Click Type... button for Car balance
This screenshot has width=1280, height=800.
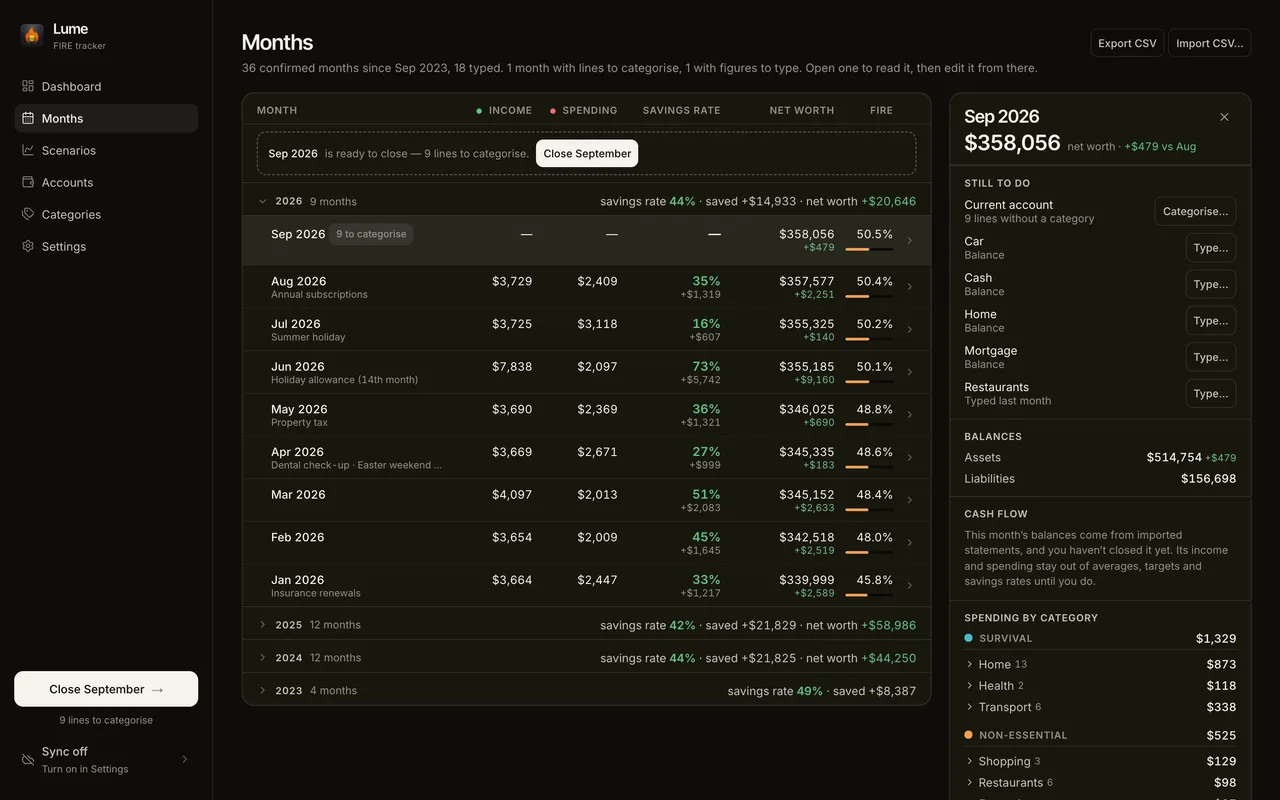[x=1211, y=248]
